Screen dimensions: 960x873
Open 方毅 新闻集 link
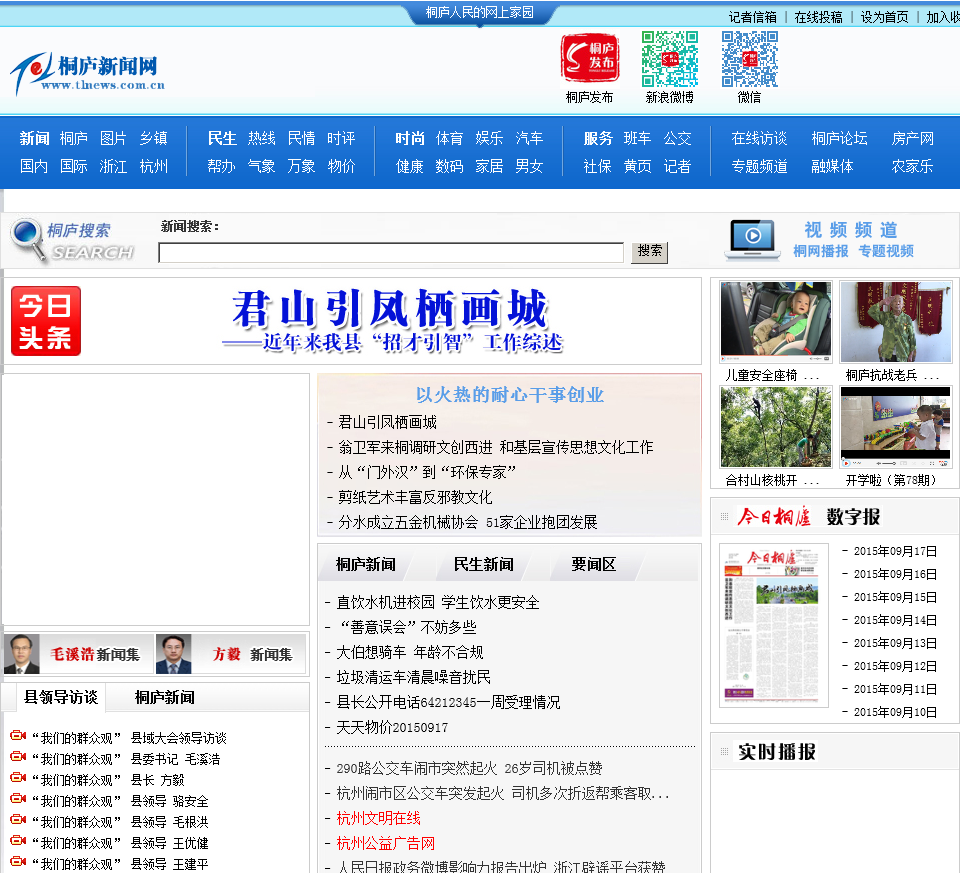(252, 654)
